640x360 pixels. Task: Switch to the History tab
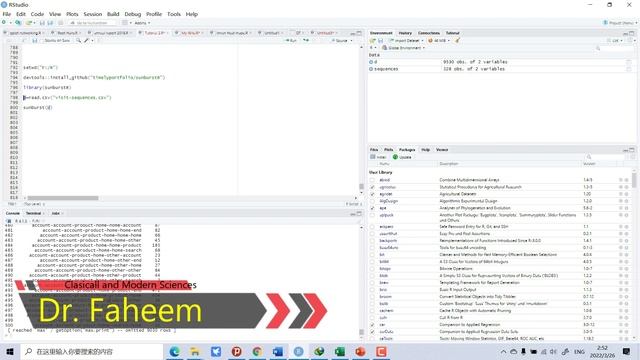(x=405, y=33)
